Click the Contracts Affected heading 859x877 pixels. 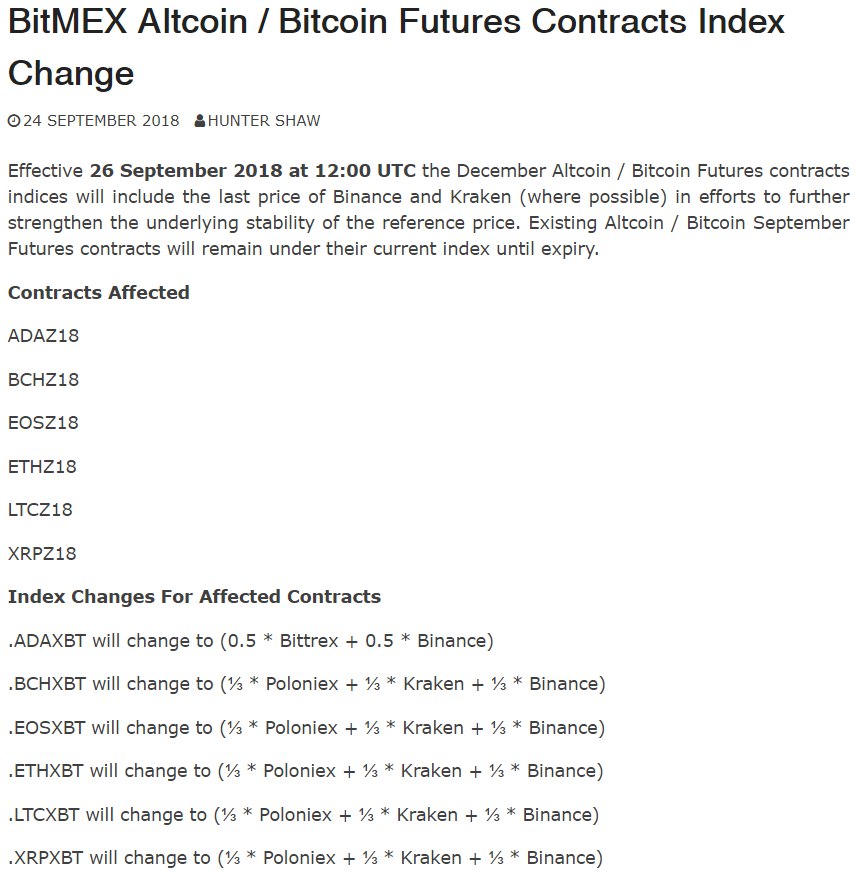[99, 293]
